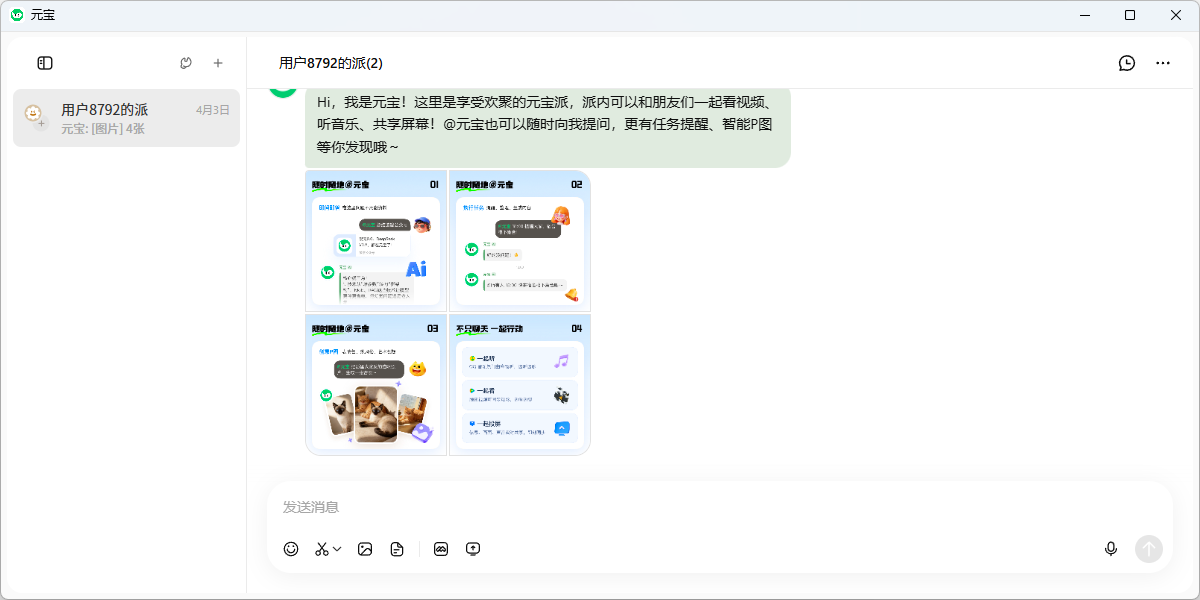The width and height of the screenshot is (1200, 600).
Task: Open the clock history icon in header
Action: tap(1127, 63)
